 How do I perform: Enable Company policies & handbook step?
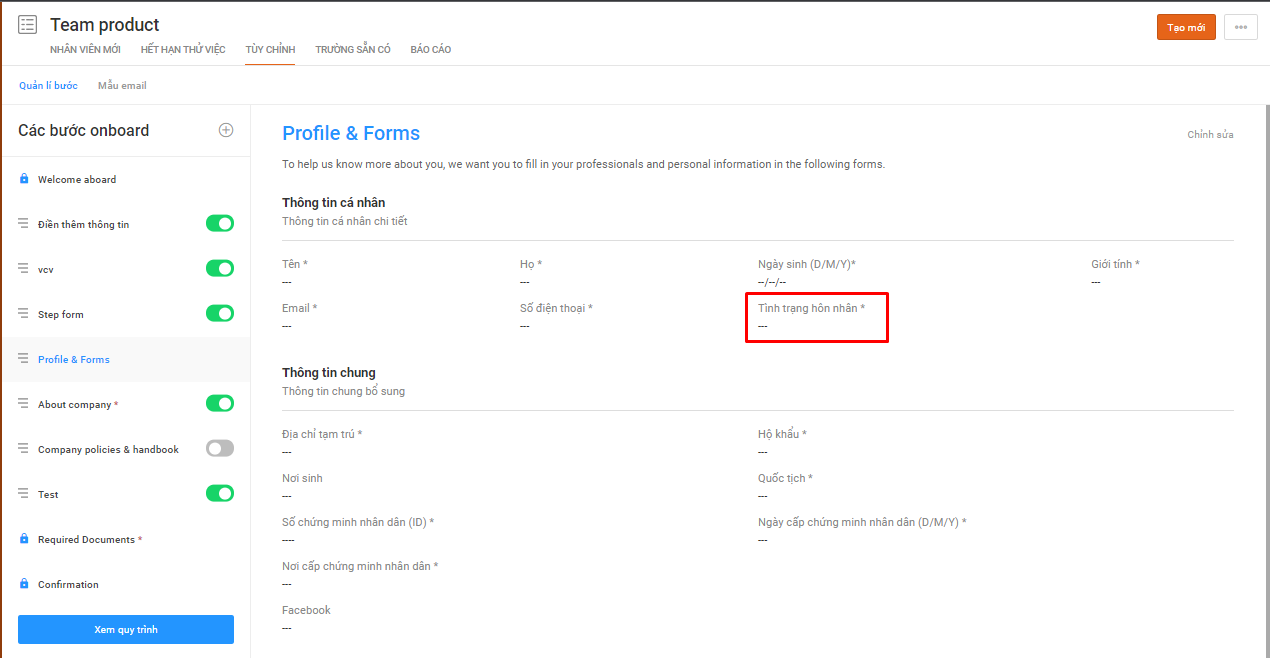[220, 448]
